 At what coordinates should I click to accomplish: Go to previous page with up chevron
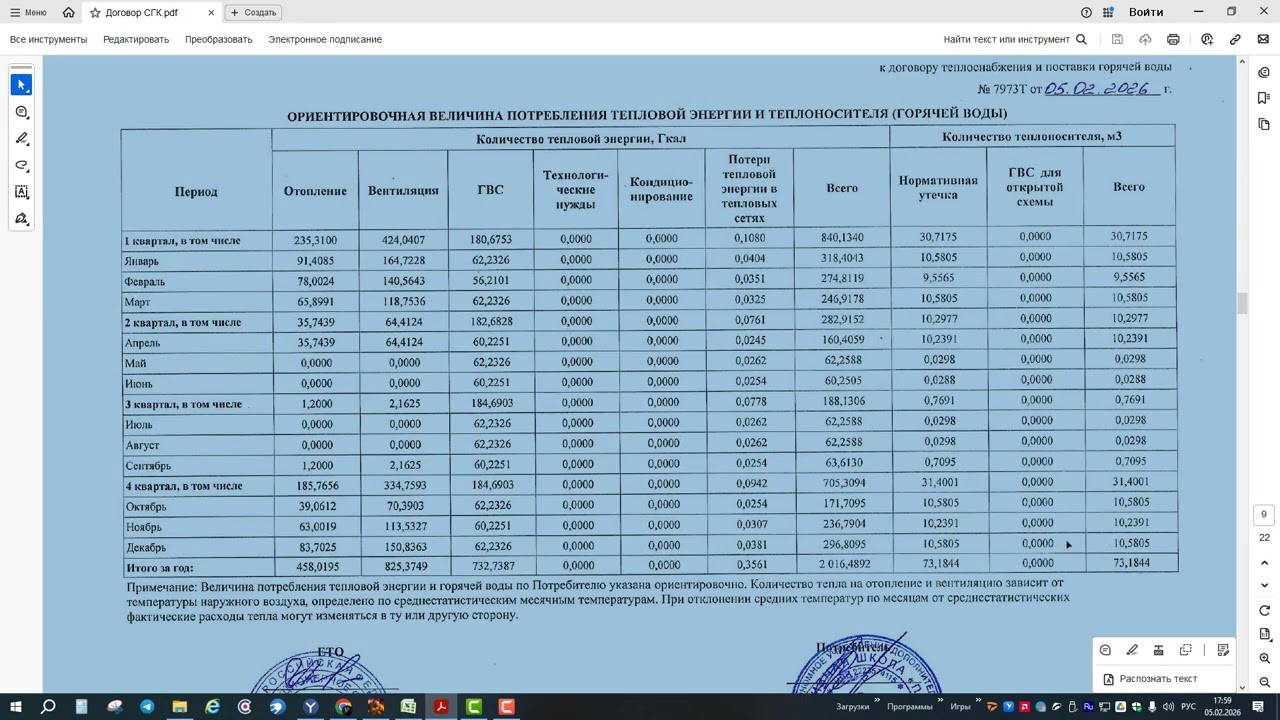click(x=1264, y=564)
